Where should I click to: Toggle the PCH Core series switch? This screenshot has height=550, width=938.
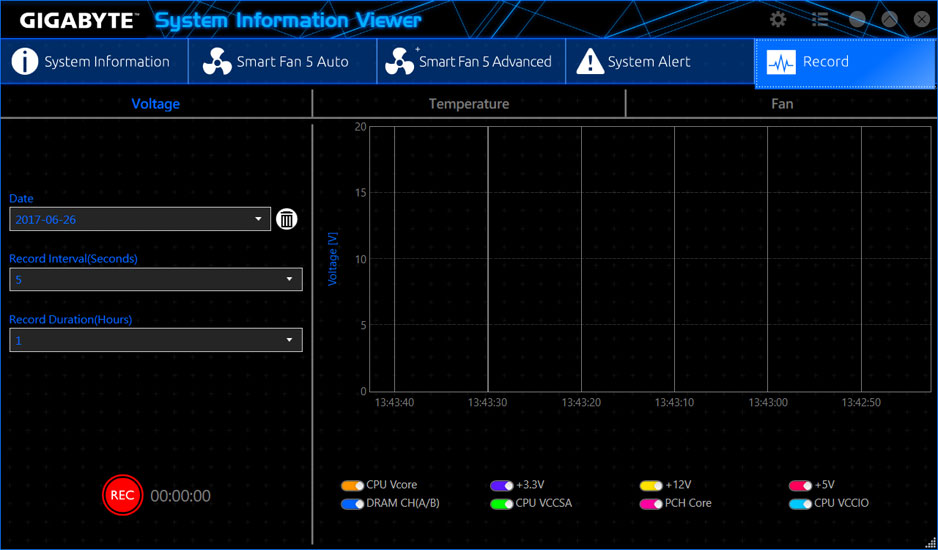(x=651, y=504)
